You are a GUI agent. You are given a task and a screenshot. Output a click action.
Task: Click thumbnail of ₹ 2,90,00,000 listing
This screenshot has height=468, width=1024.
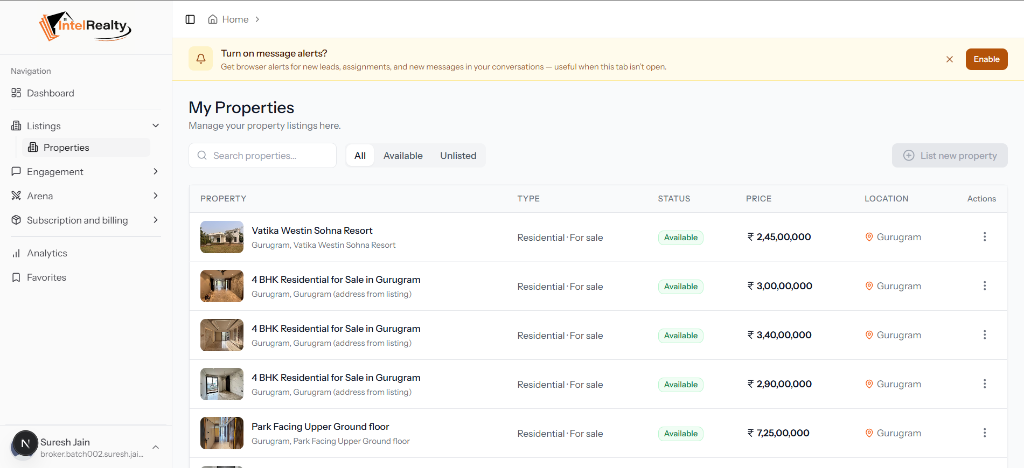point(222,384)
